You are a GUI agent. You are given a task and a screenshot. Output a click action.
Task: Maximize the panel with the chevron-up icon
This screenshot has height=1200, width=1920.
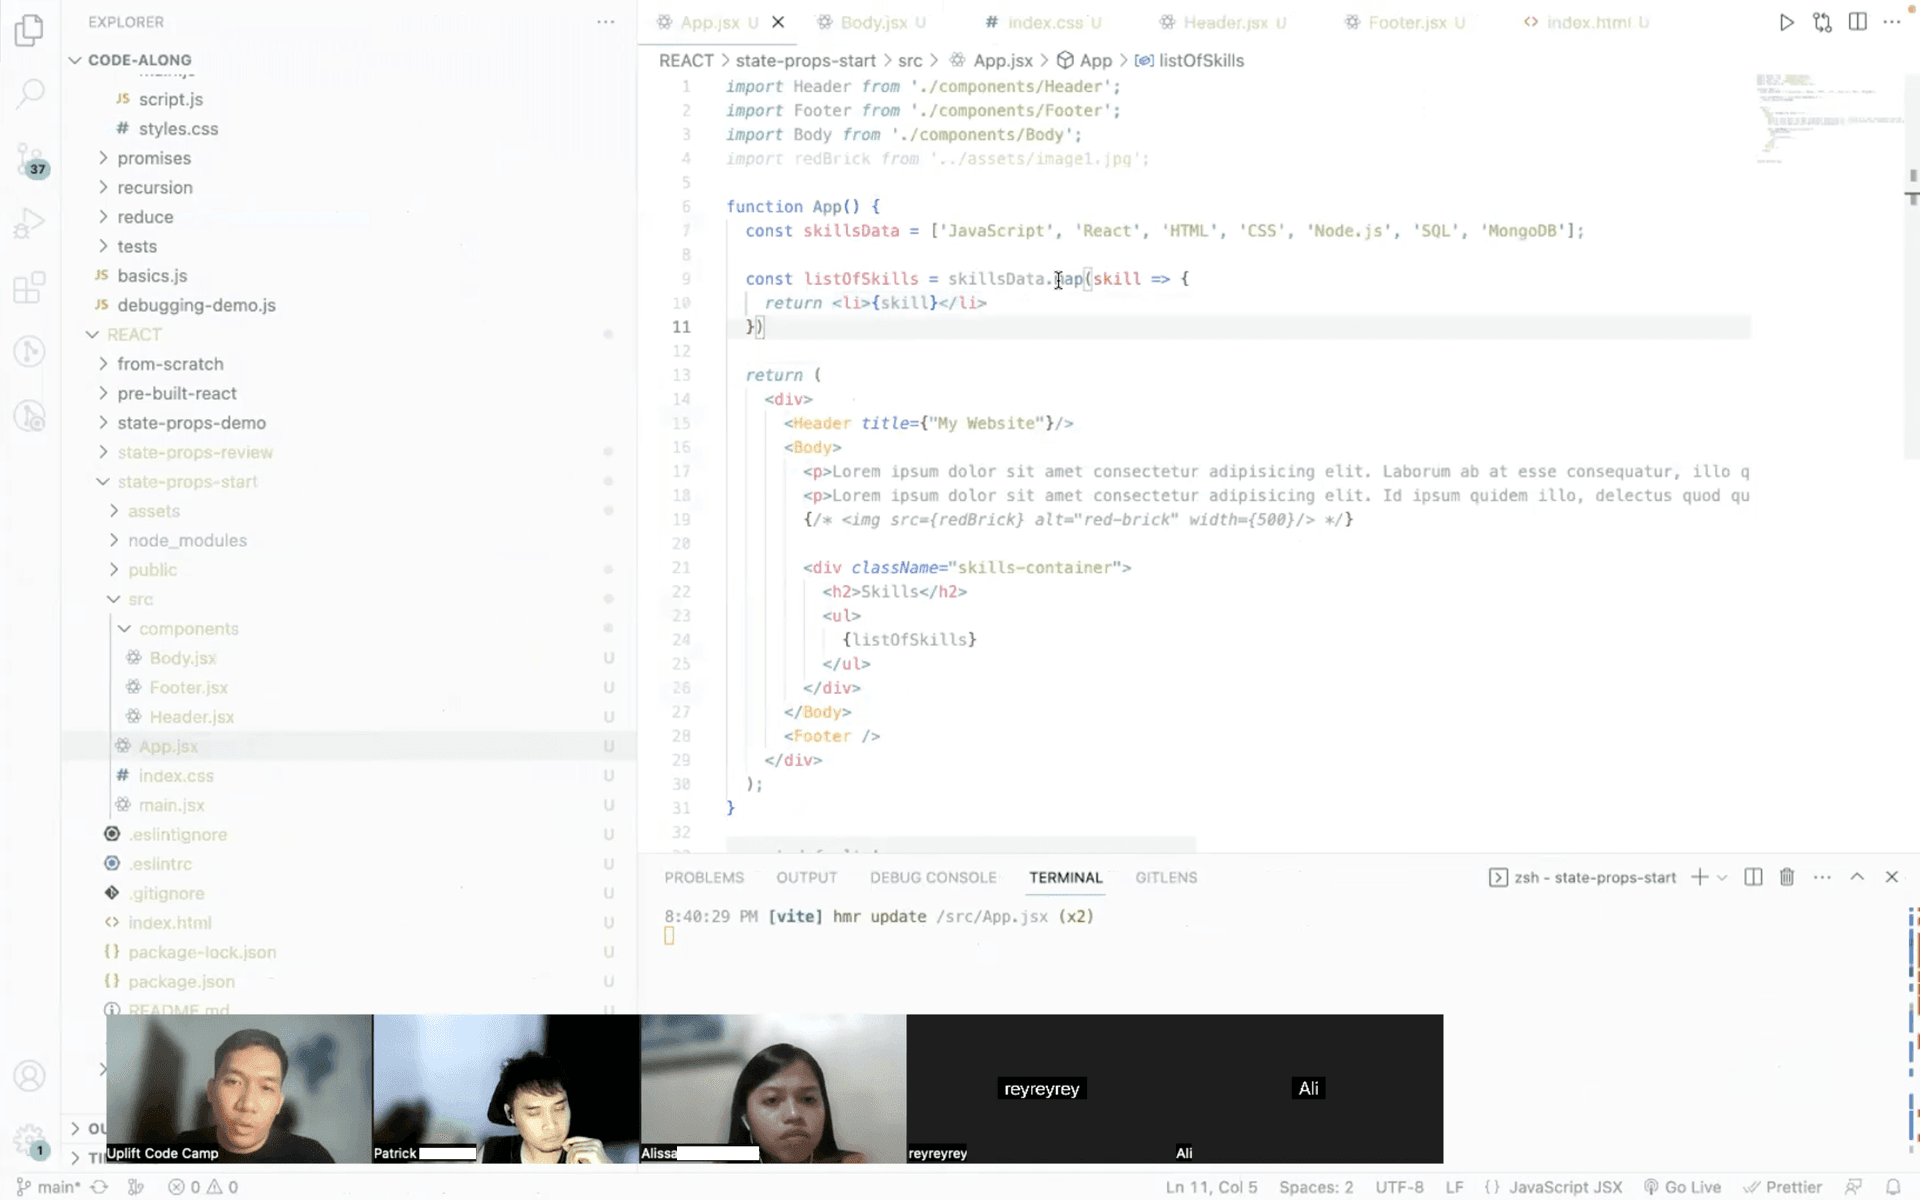click(1857, 876)
